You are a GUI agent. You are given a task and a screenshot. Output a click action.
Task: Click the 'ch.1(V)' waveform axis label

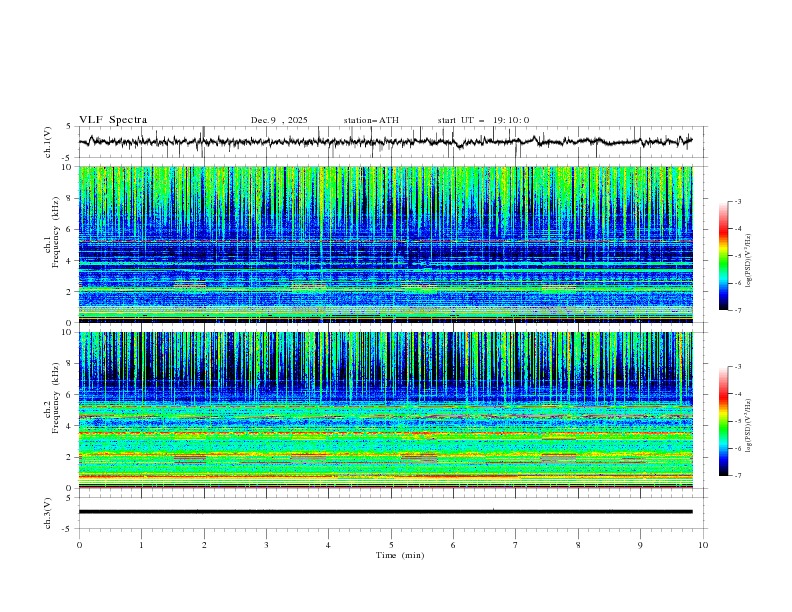[48, 142]
